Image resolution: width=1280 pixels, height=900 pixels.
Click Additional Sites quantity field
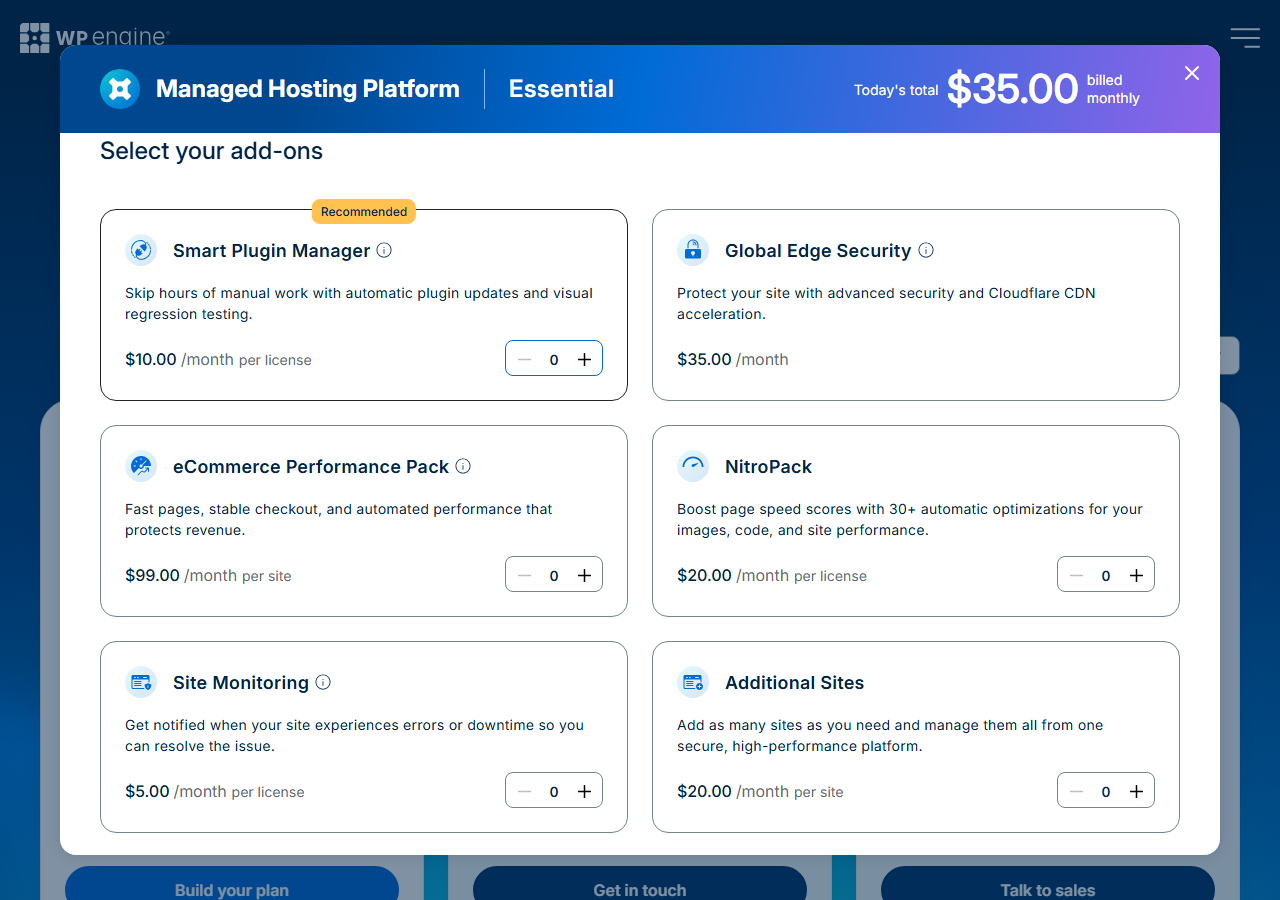point(1106,791)
